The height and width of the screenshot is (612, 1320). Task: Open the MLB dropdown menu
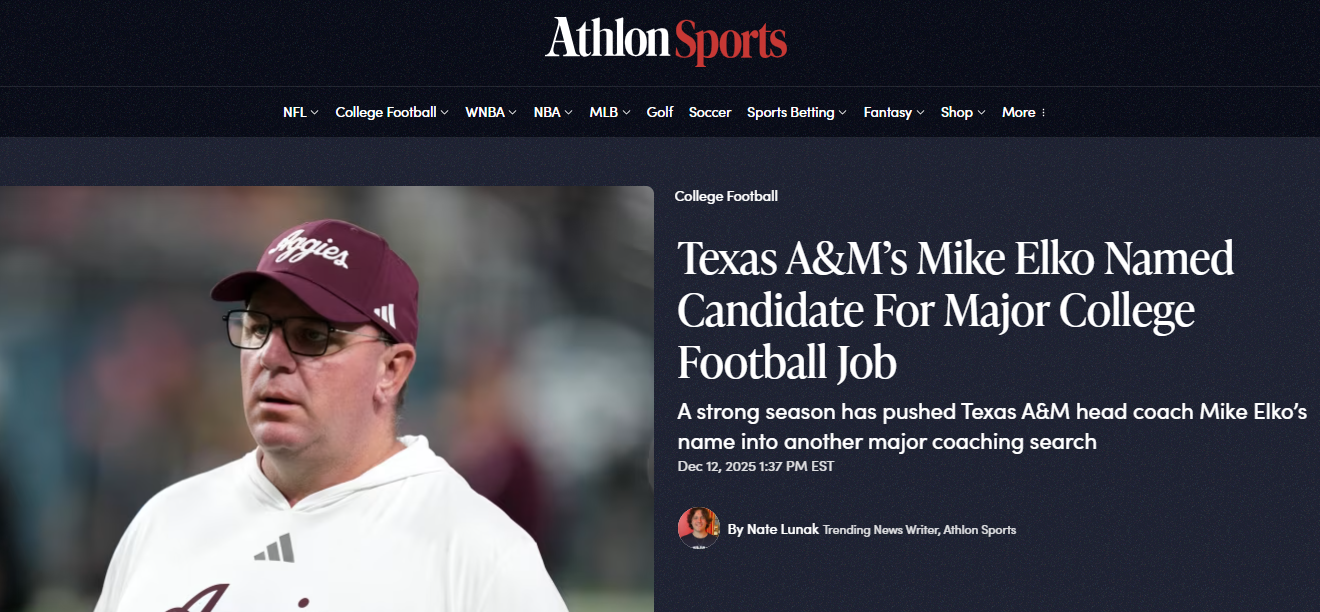pos(609,113)
